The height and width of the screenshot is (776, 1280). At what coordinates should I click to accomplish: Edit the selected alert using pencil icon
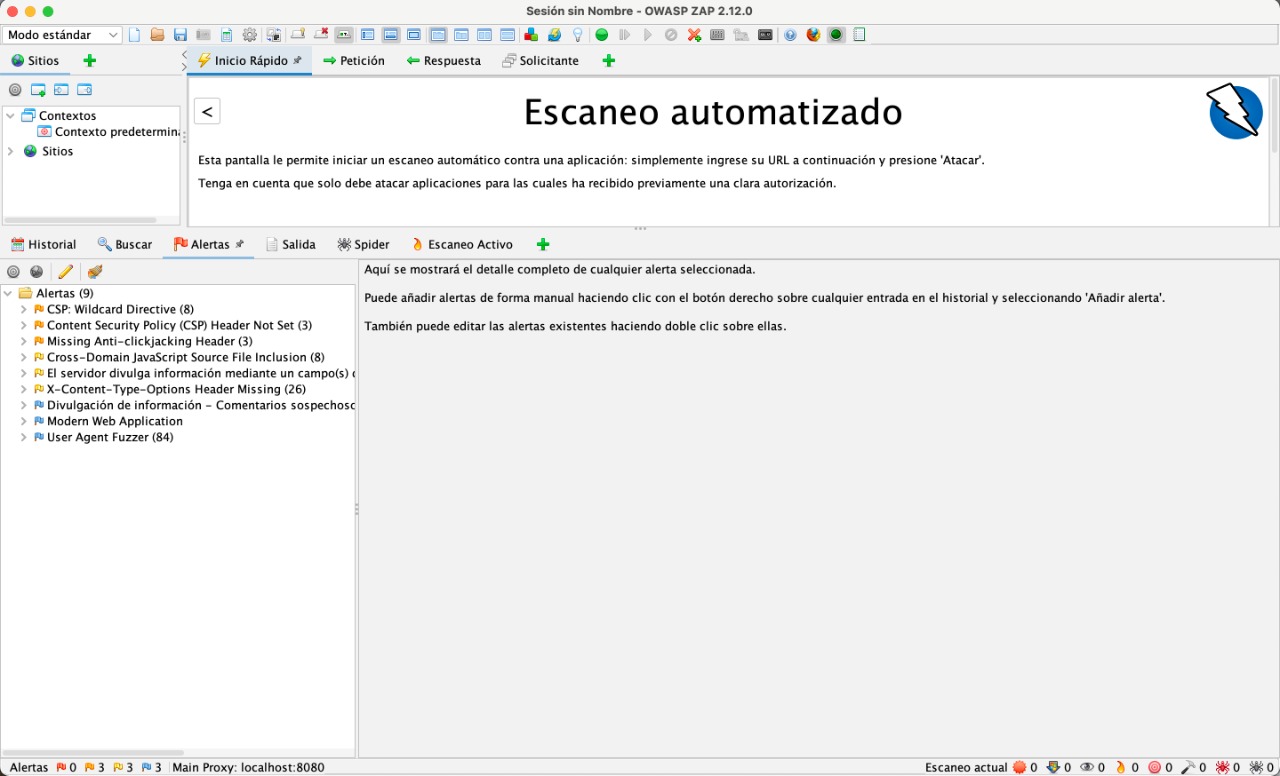(66, 270)
